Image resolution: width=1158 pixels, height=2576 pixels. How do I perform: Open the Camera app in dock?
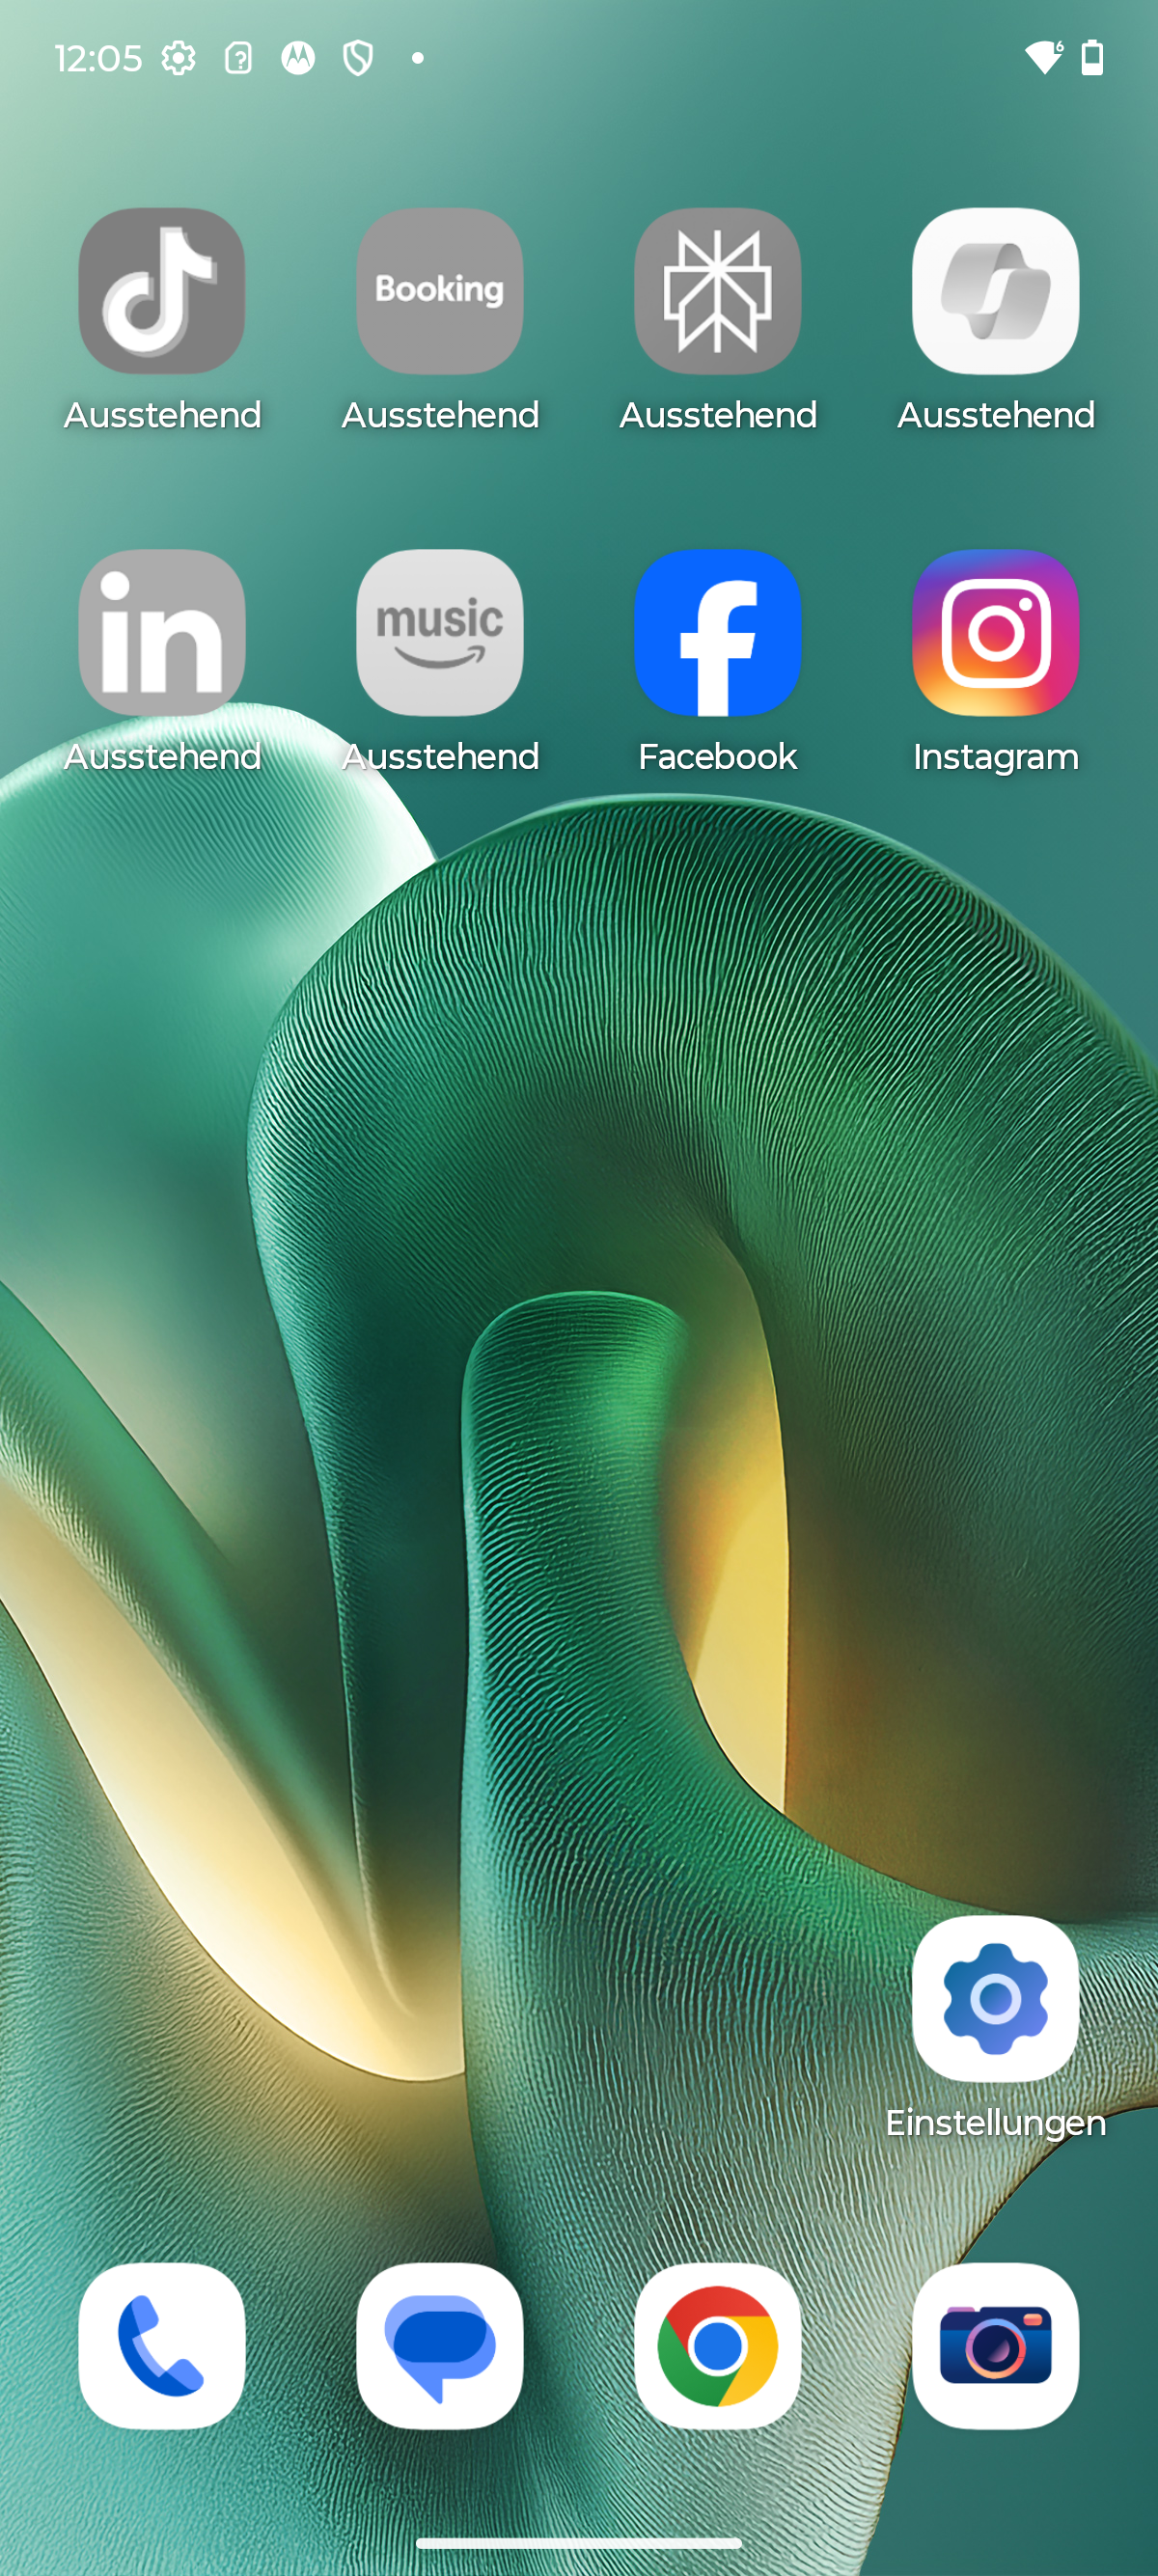pos(995,2346)
